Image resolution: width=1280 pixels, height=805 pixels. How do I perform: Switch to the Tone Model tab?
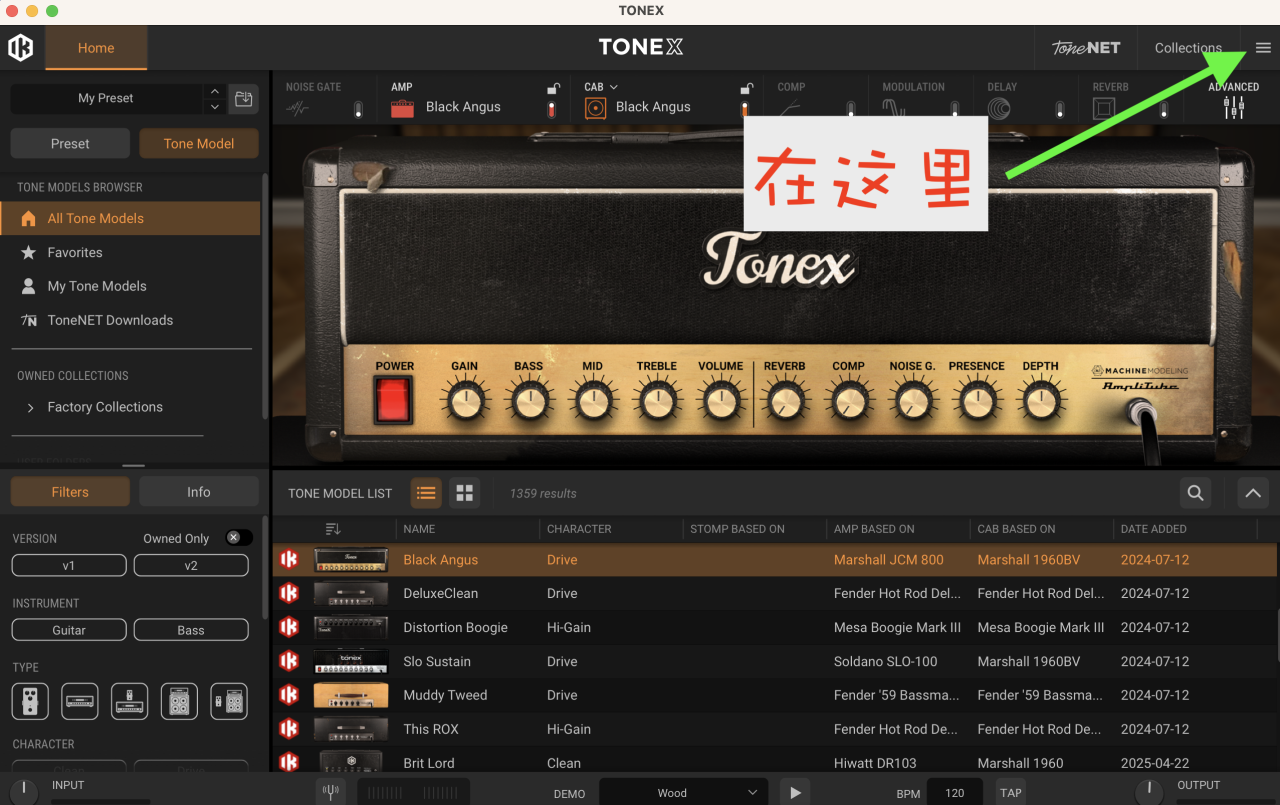pyautogui.click(x=199, y=143)
